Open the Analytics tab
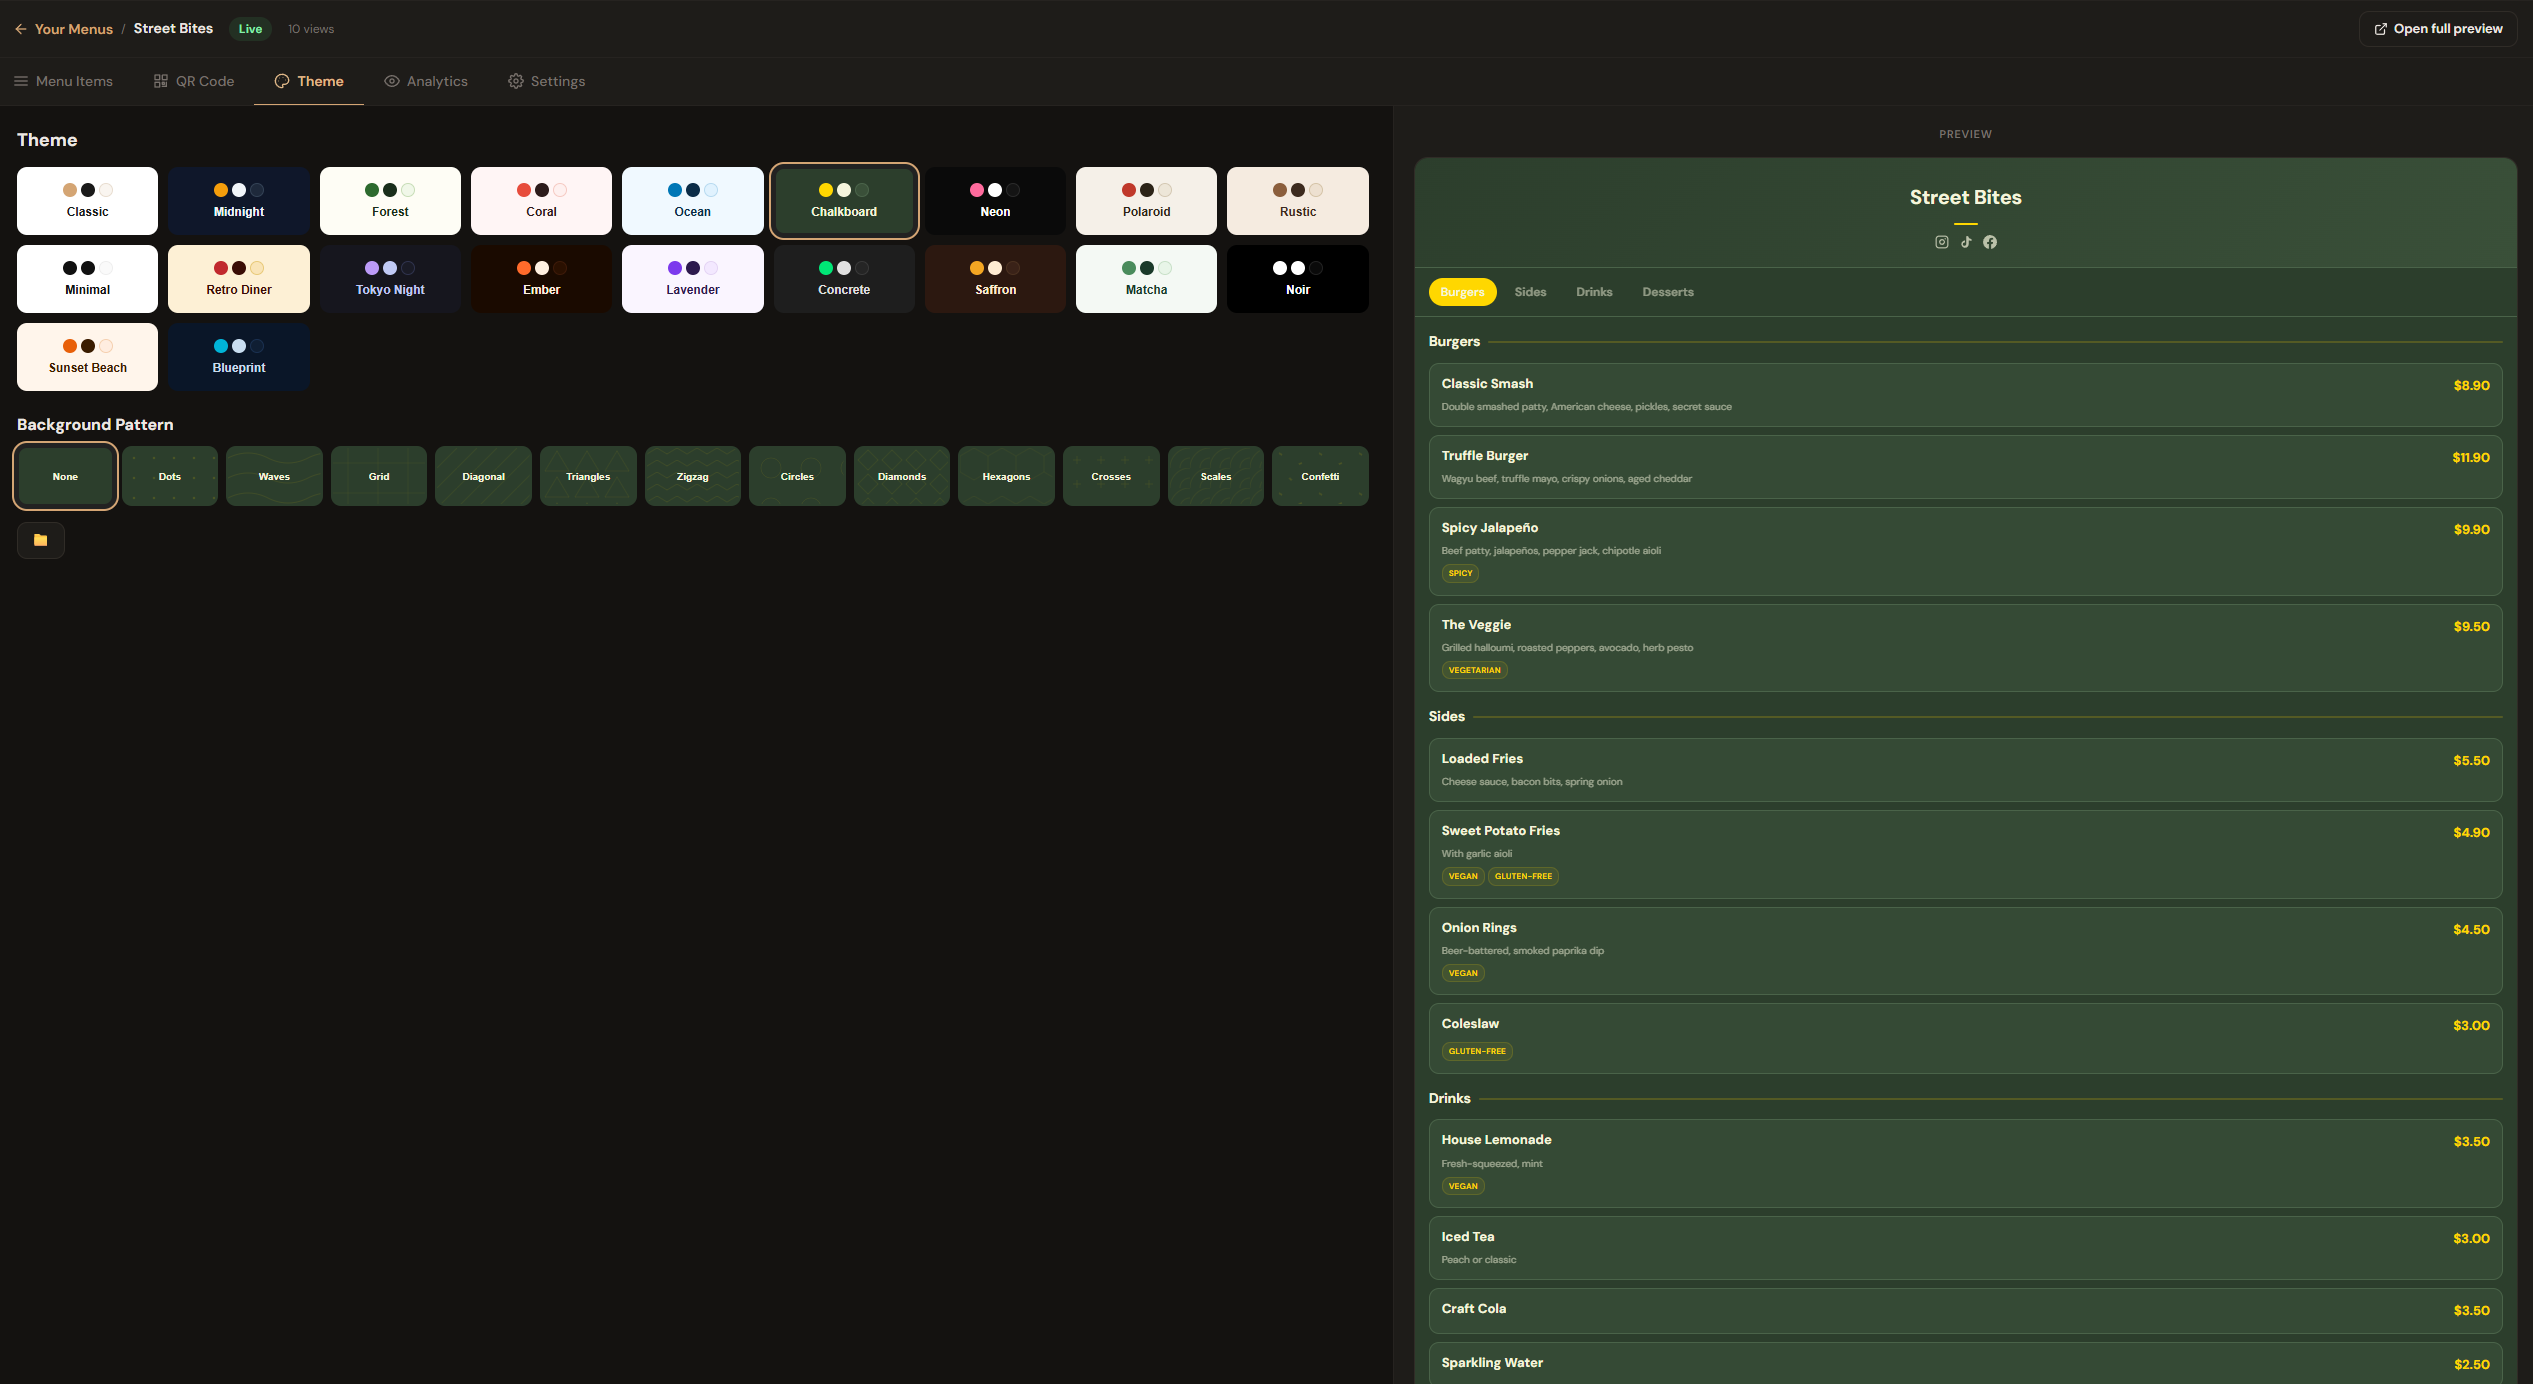The height and width of the screenshot is (1384, 2533). tap(426, 81)
